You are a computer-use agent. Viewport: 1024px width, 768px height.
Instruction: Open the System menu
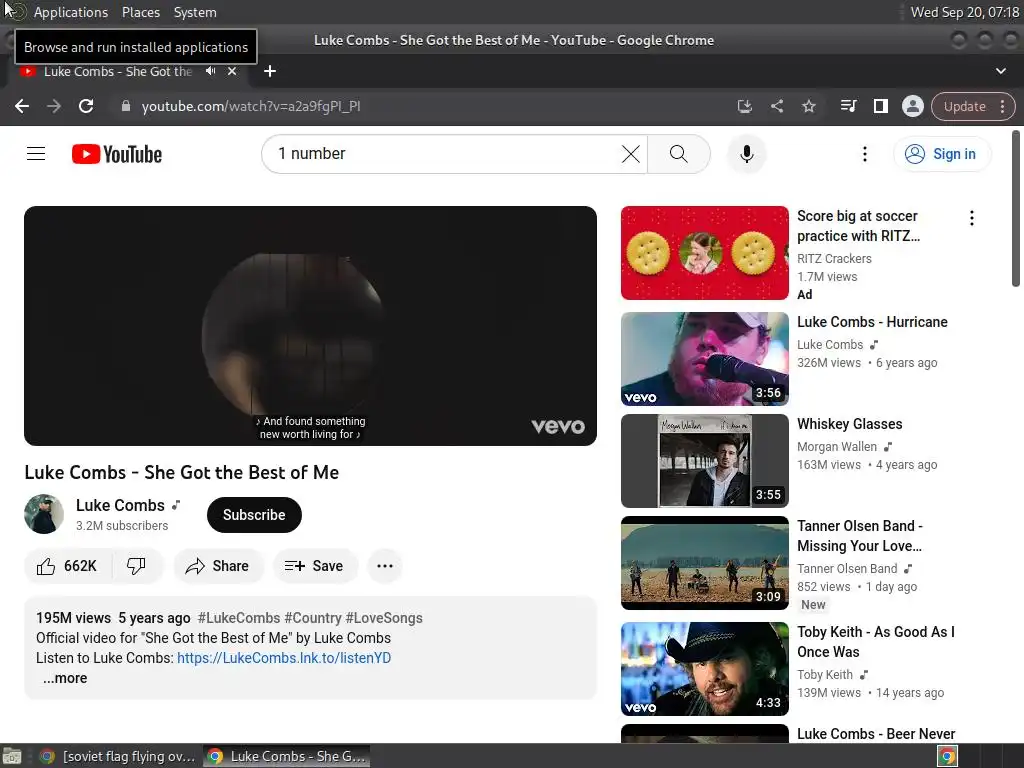(195, 12)
